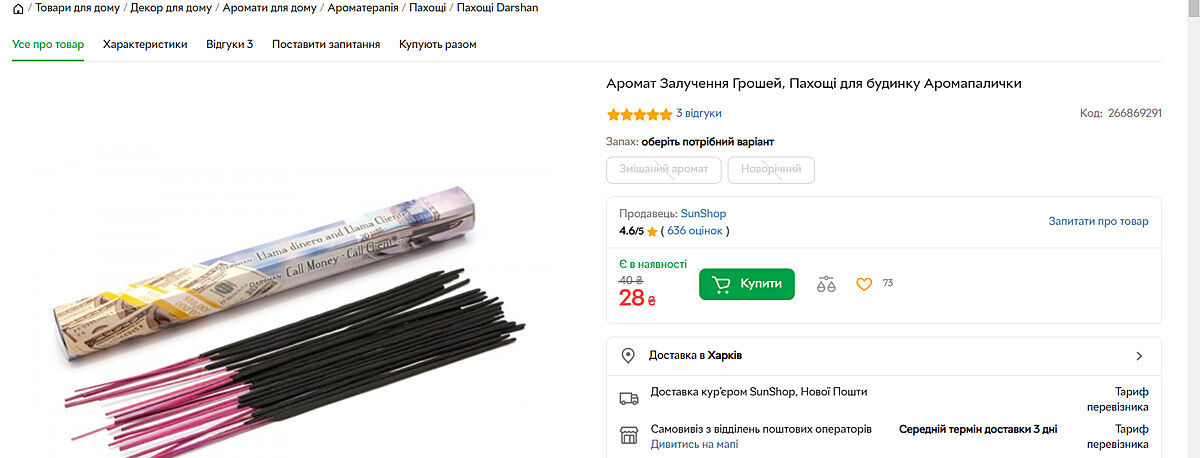
Task: Open the "Характеристики" tab
Action: coord(145,44)
